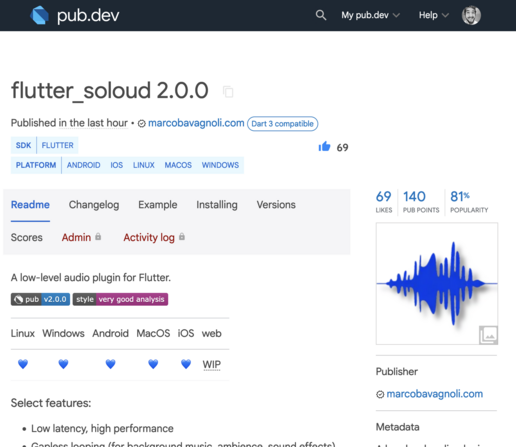Go to the Installing tab
This screenshot has width=516, height=447.
[x=217, y=205]
